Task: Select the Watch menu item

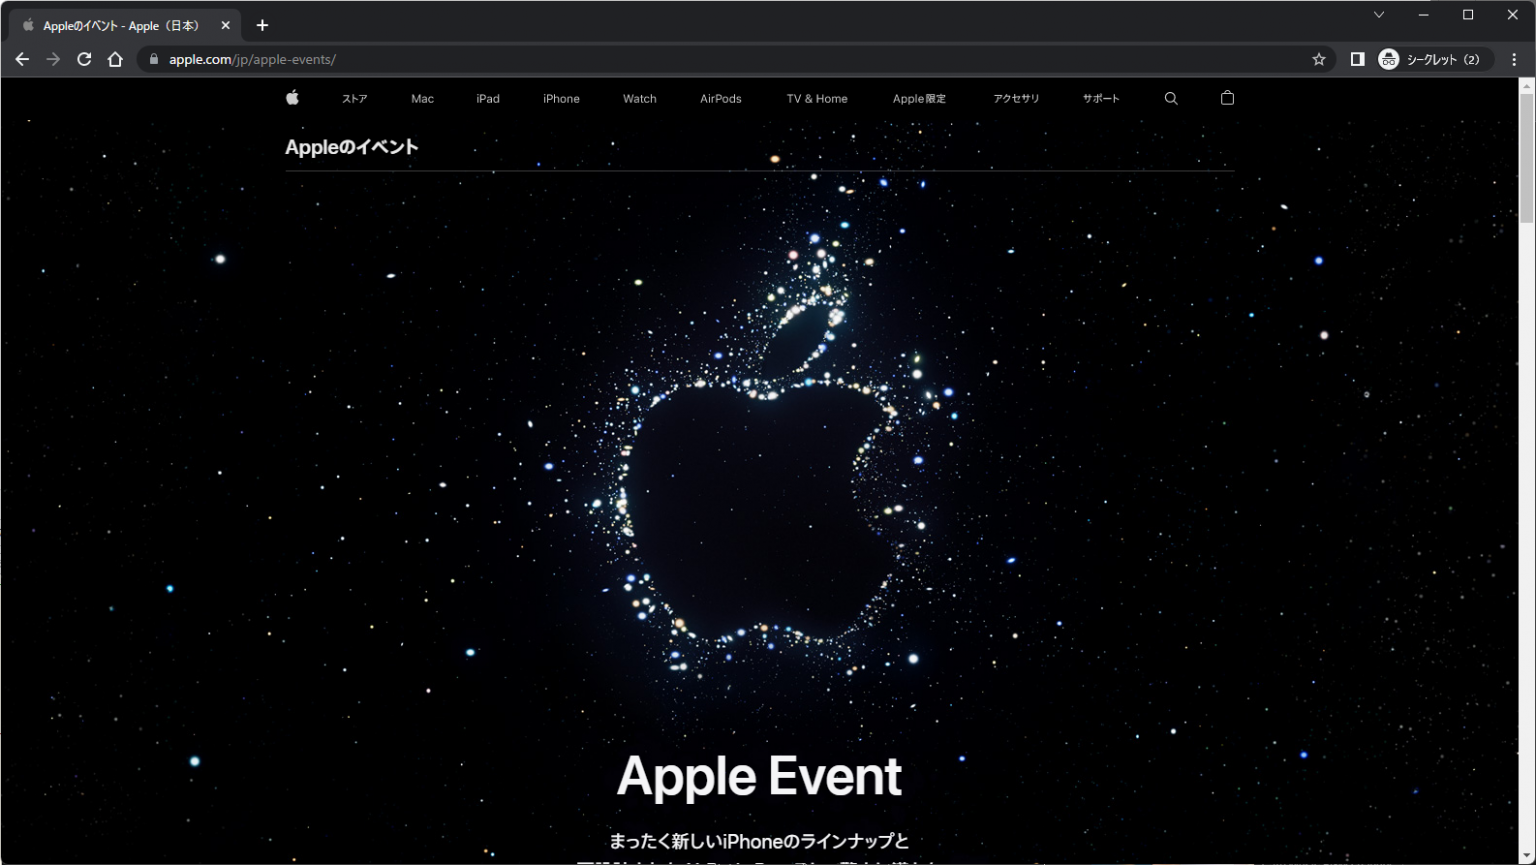Action: pos(639,97)
